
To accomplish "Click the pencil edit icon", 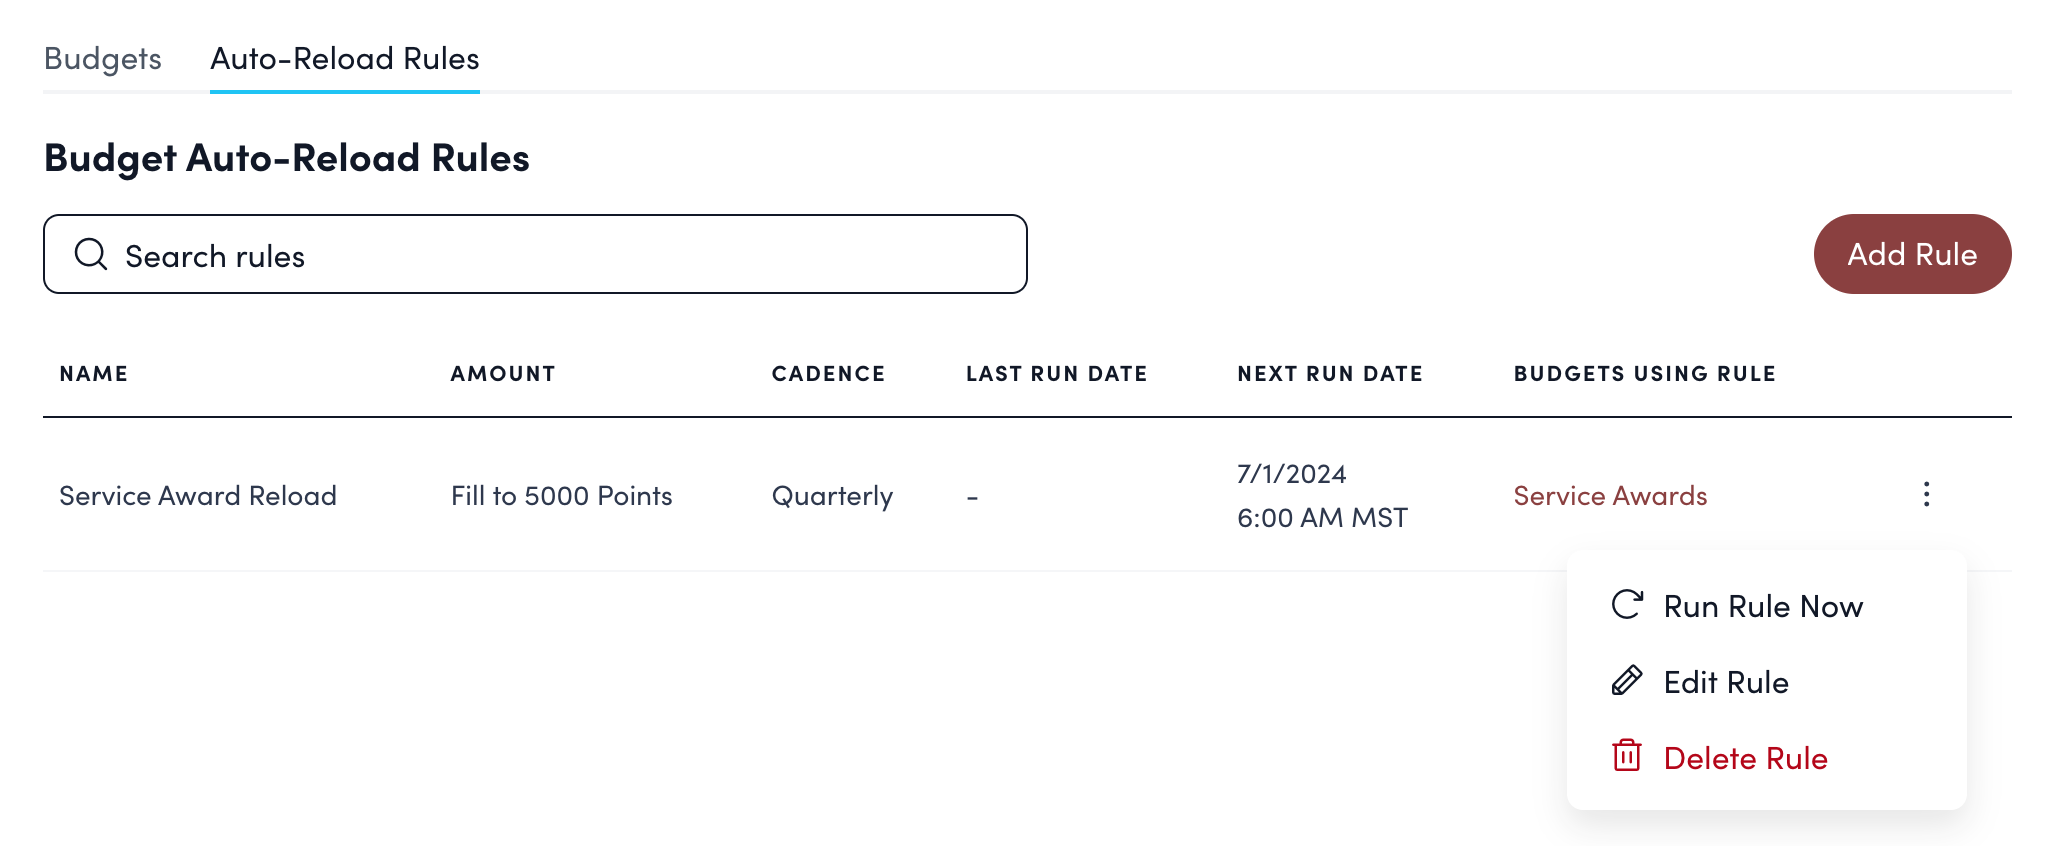I will point(1627,681).
